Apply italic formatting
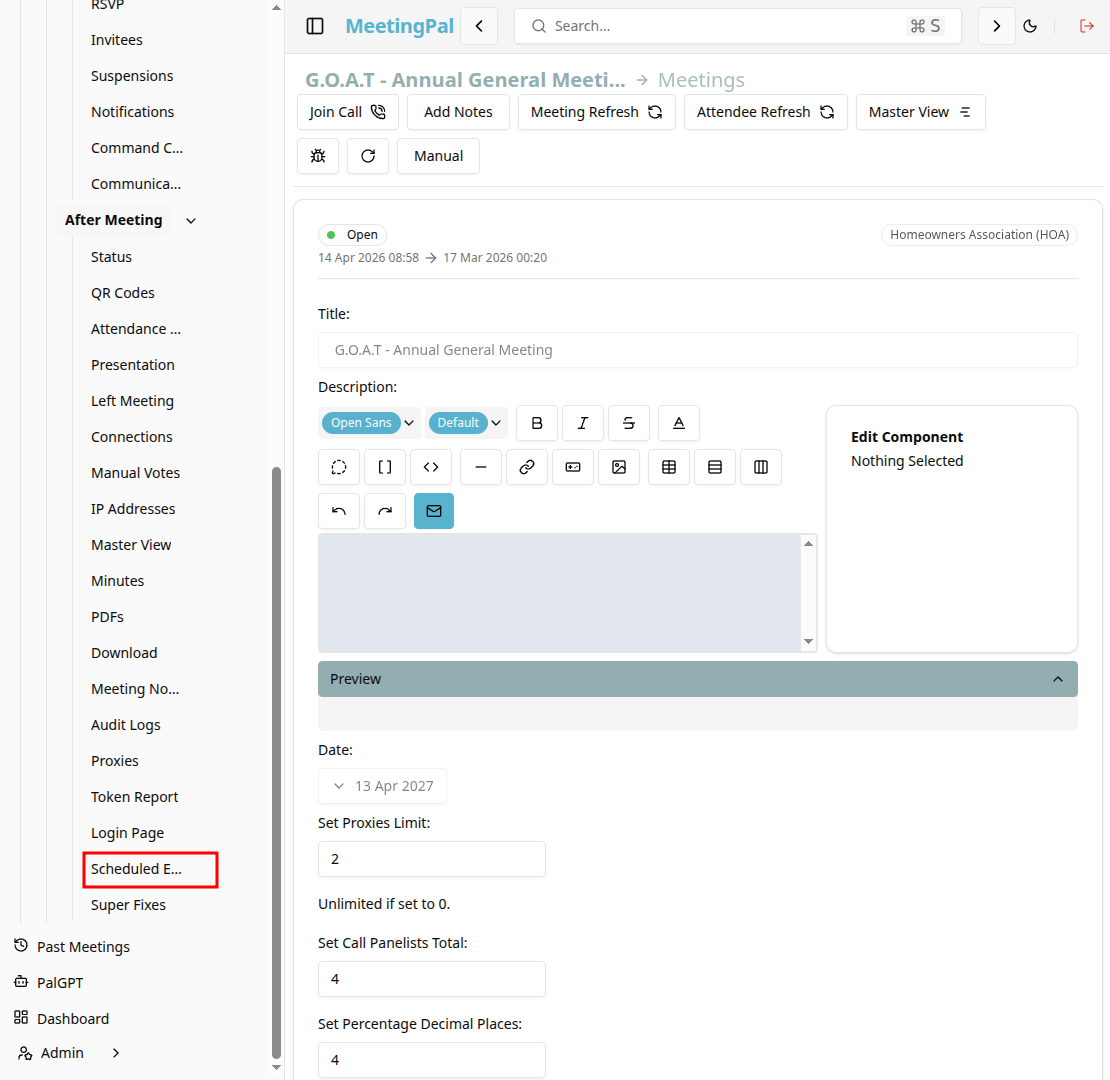The height and width of the screenshot is (1080, 1110). click(x=583, y=423)
